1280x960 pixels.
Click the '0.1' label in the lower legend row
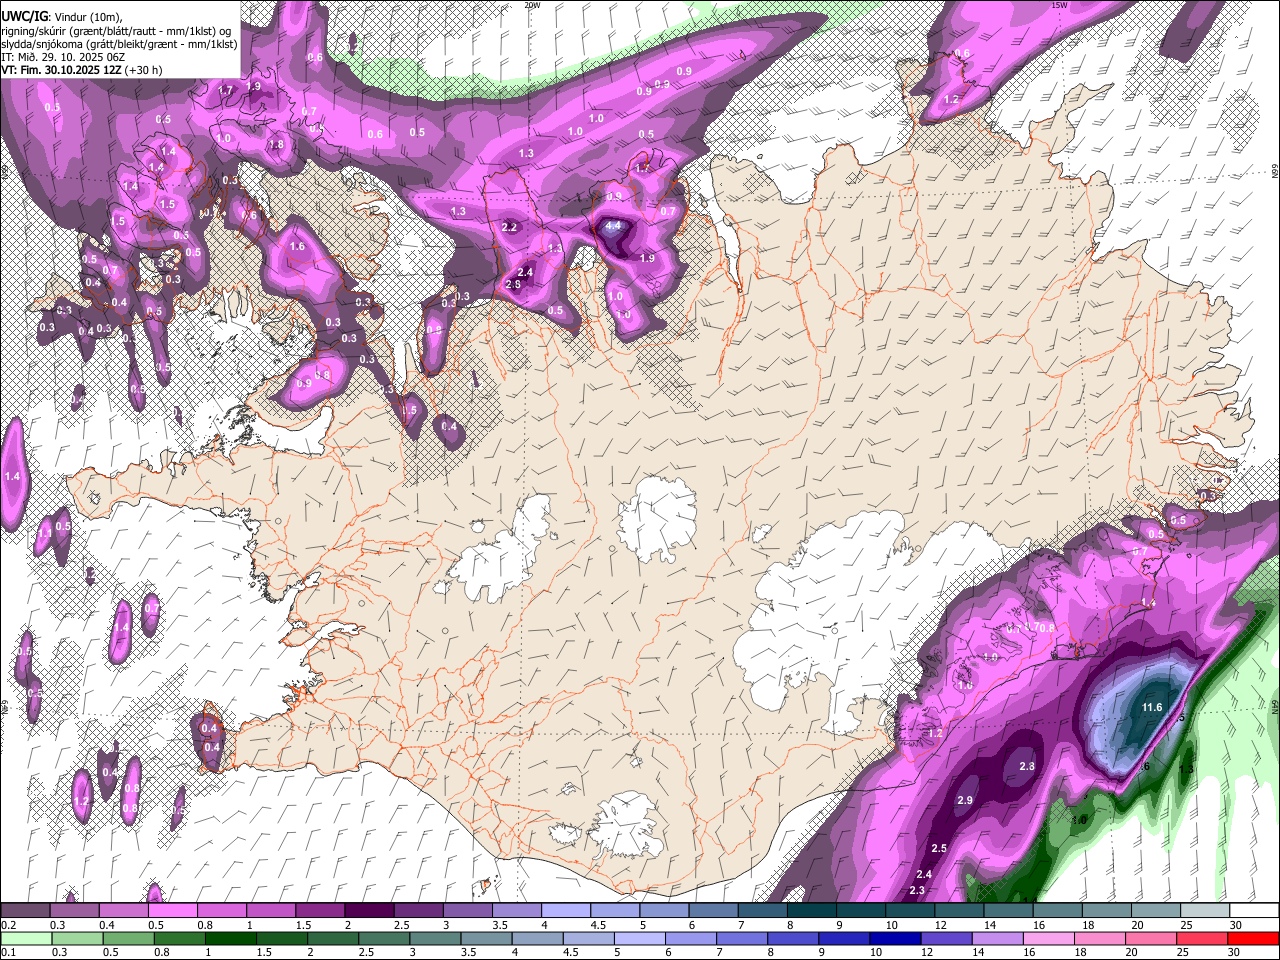coord(8,952)
